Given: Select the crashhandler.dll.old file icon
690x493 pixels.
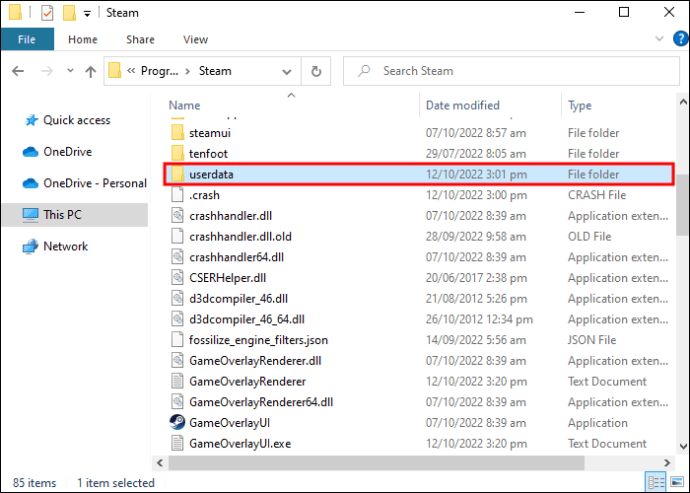Looking at the screenshot, I should click(x=177, y=236).
